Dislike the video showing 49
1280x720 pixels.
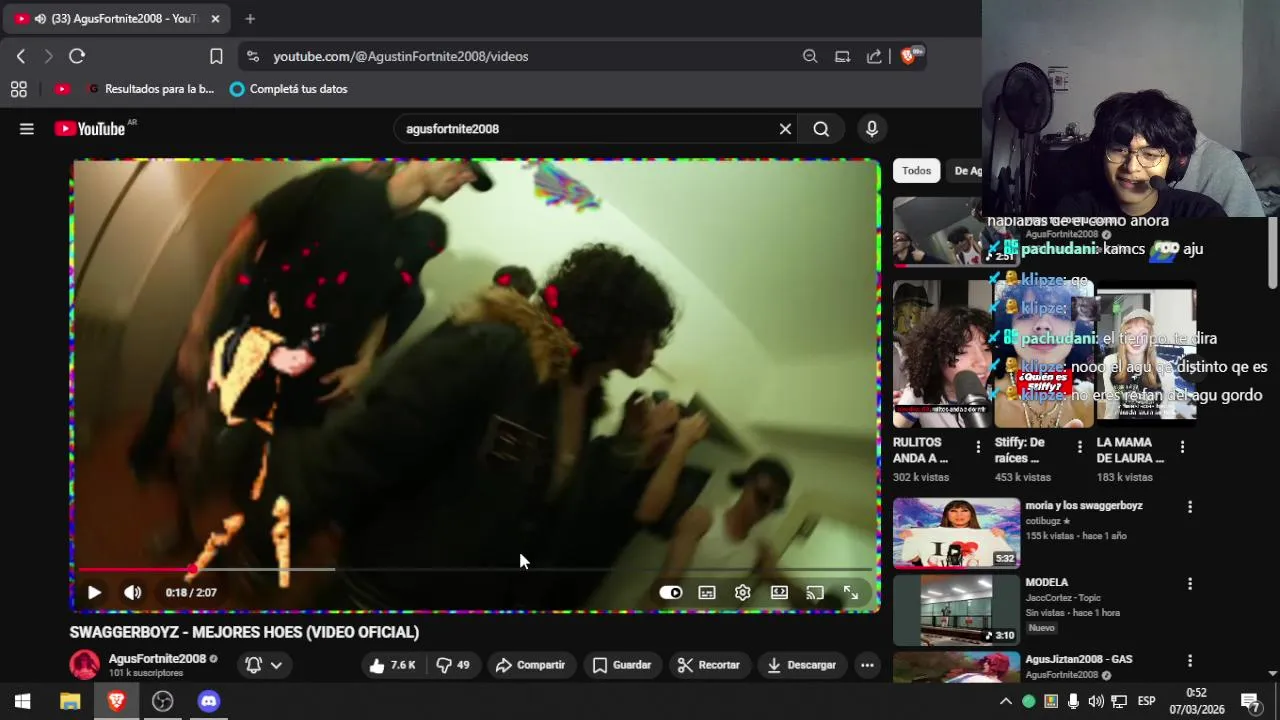click(453, 665)
